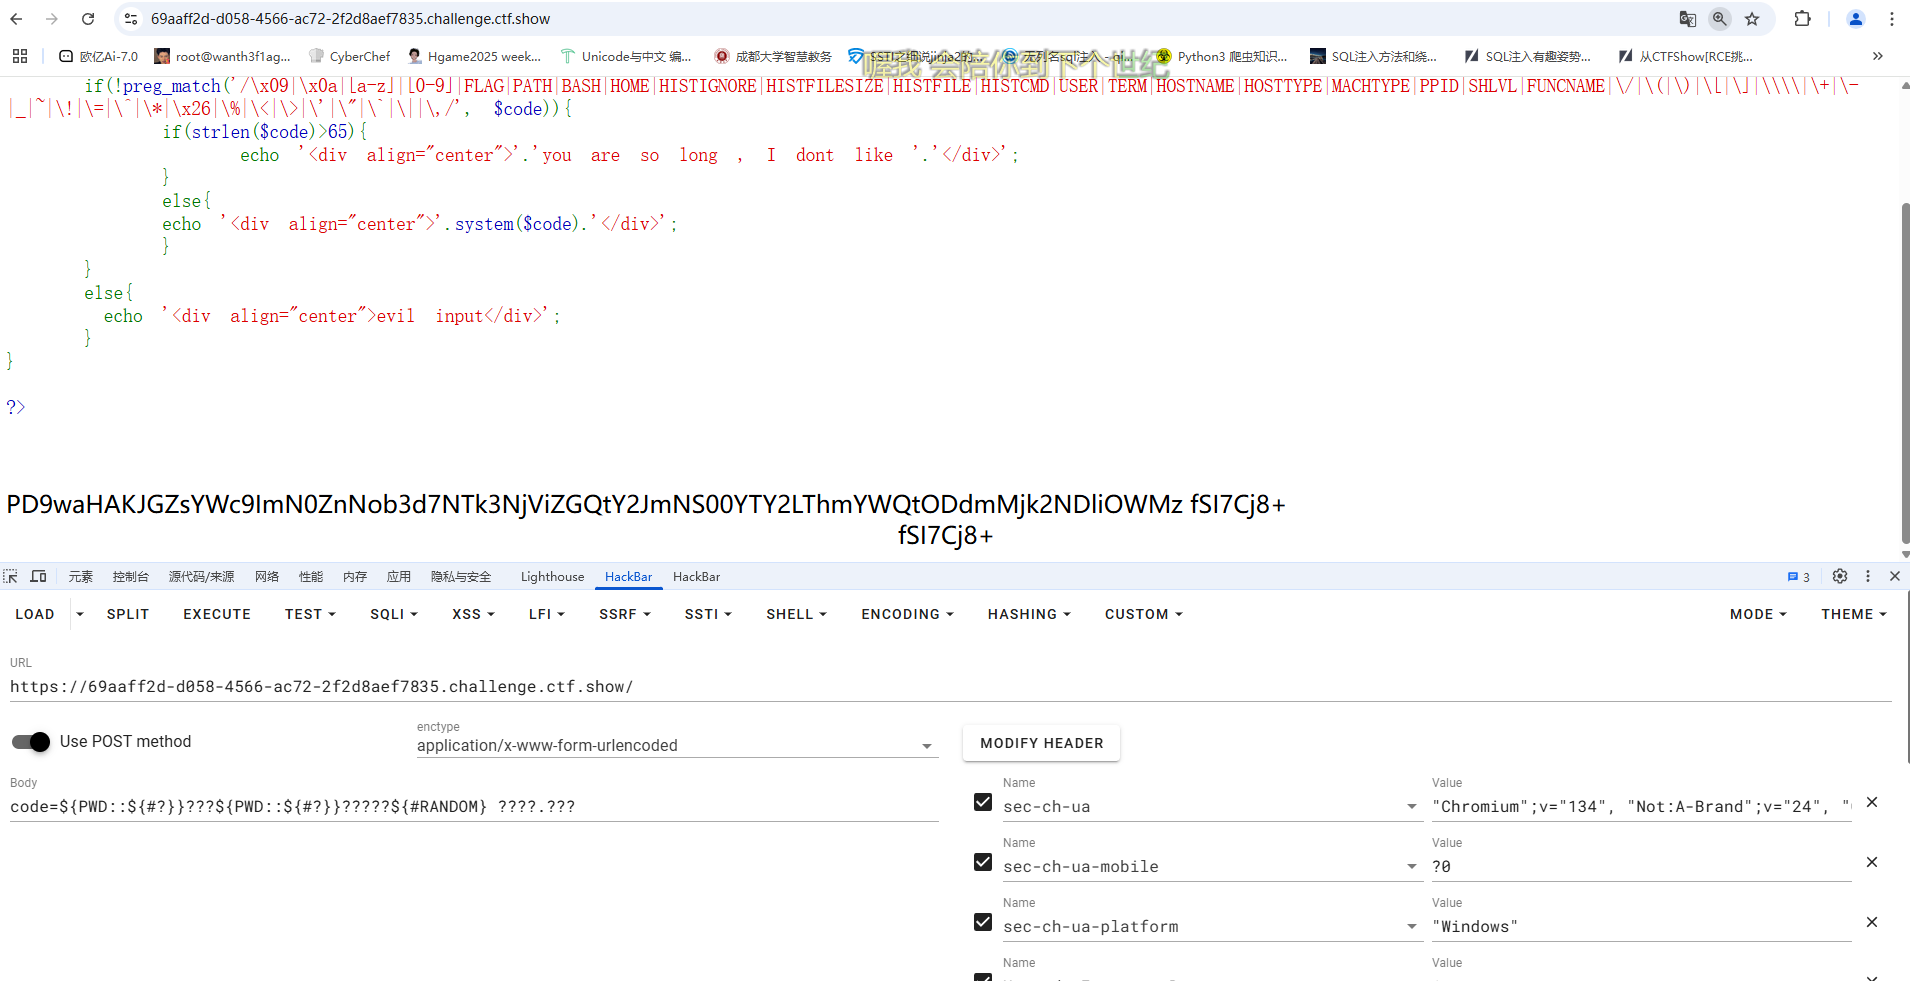Viewport: 1910px width, 981px height.
Task: Click the MODIFY HEADER button
Action: [1041, 743]
